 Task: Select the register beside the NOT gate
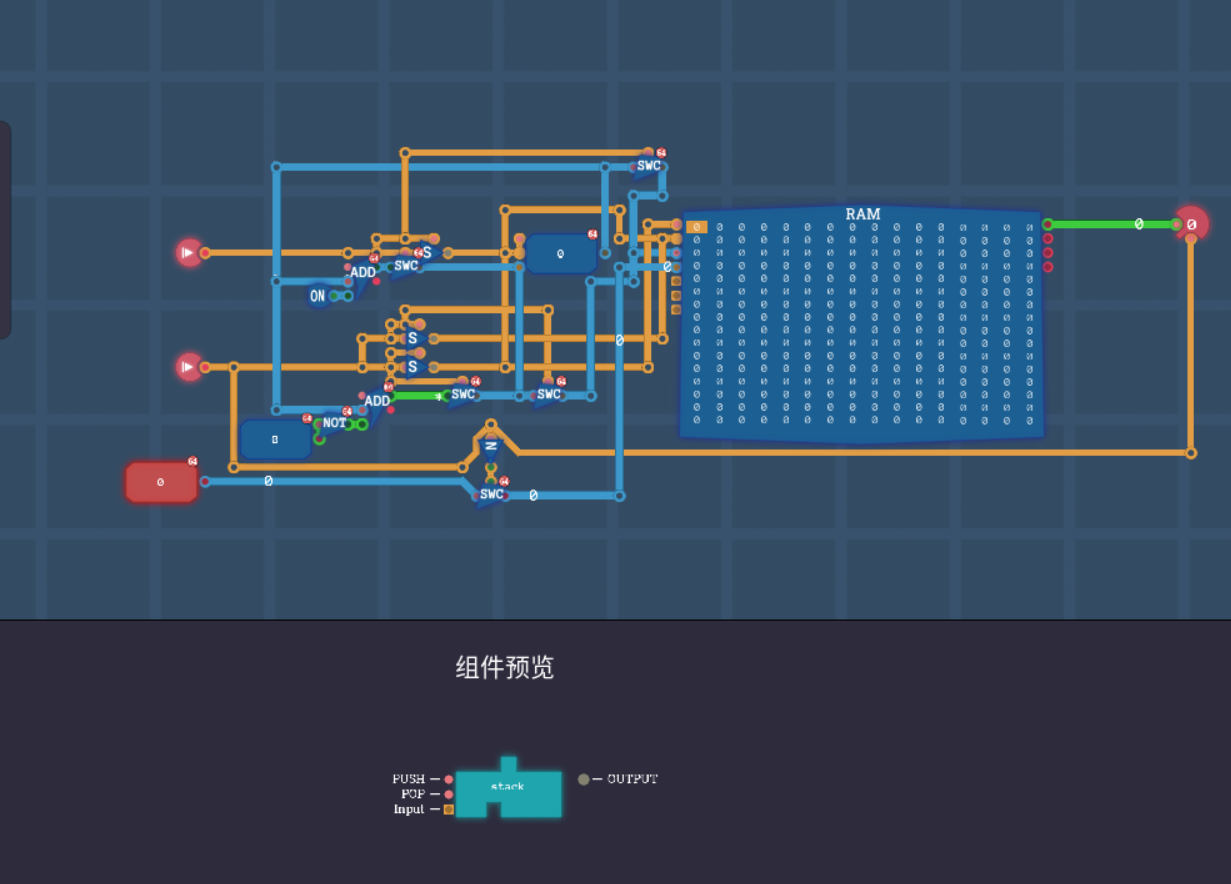pos(275,439)
